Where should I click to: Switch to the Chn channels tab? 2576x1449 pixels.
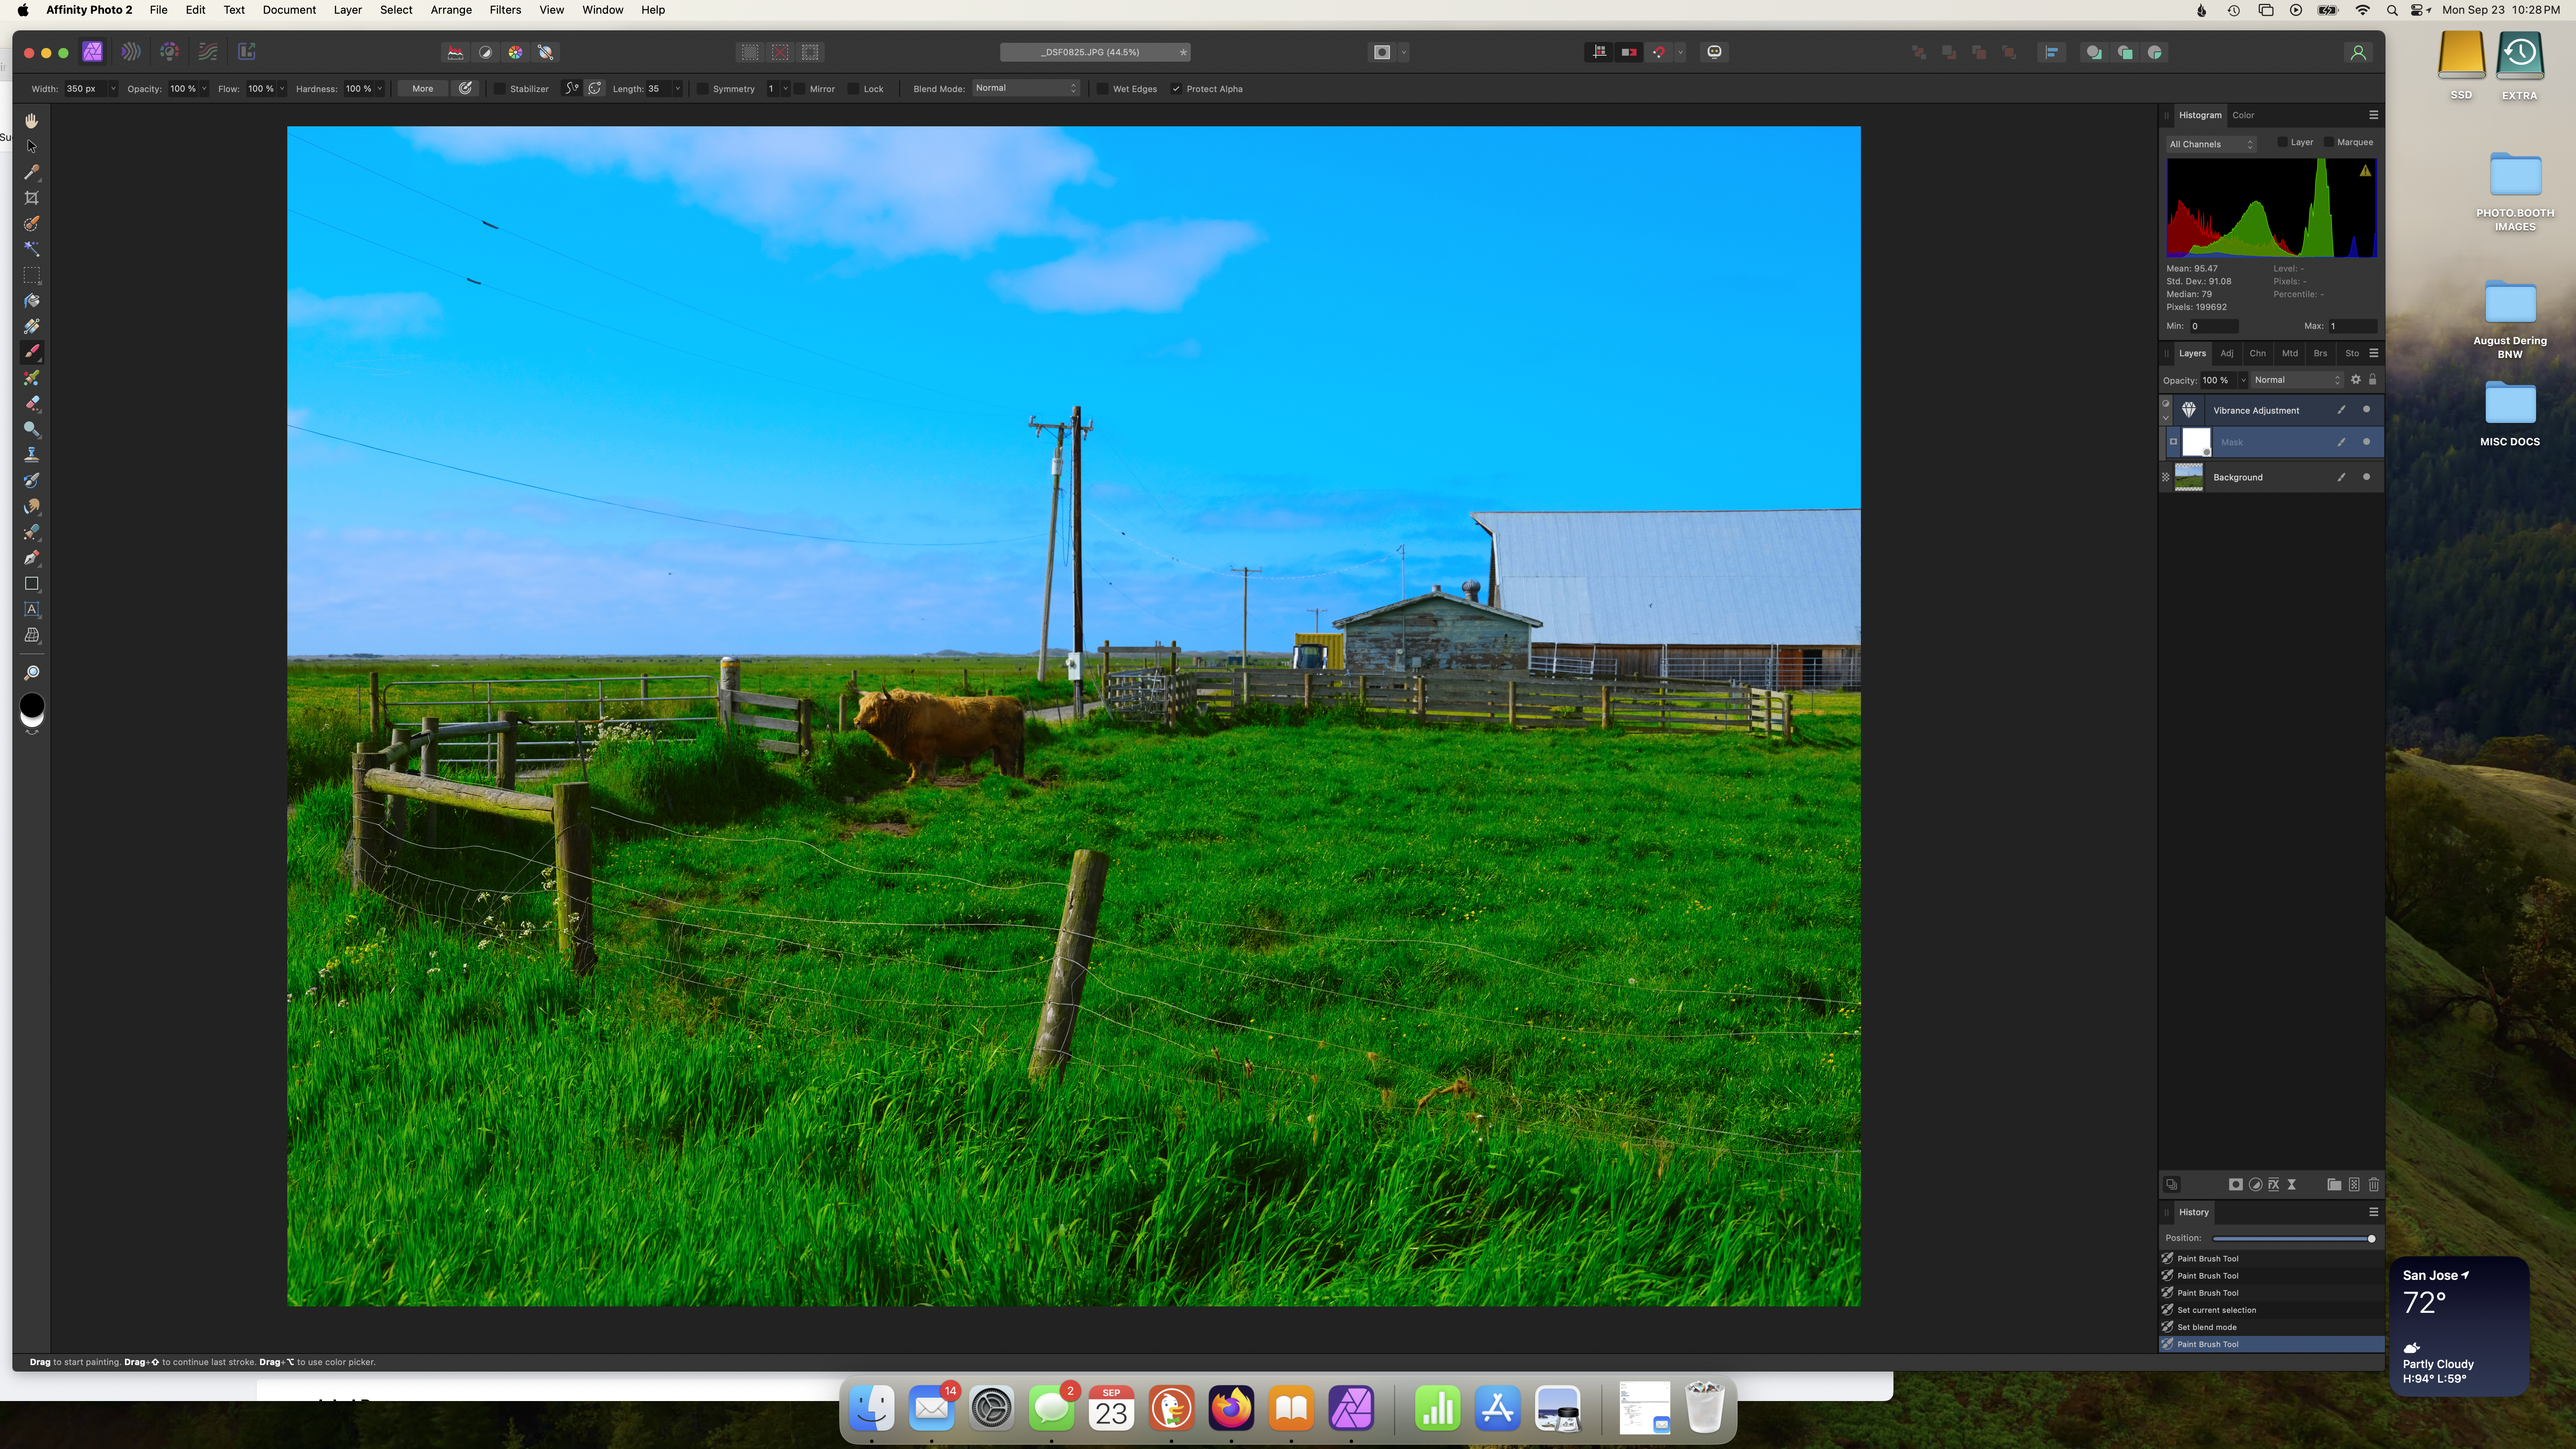[x=2257, y=353]
